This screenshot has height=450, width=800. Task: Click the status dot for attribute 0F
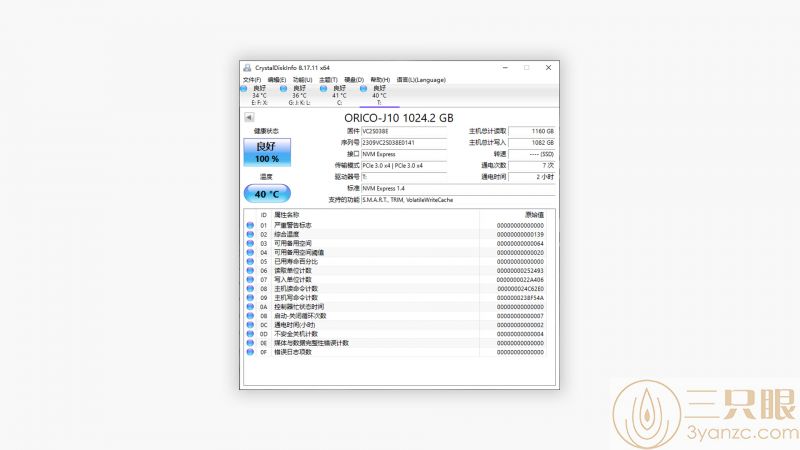(250, 352)
